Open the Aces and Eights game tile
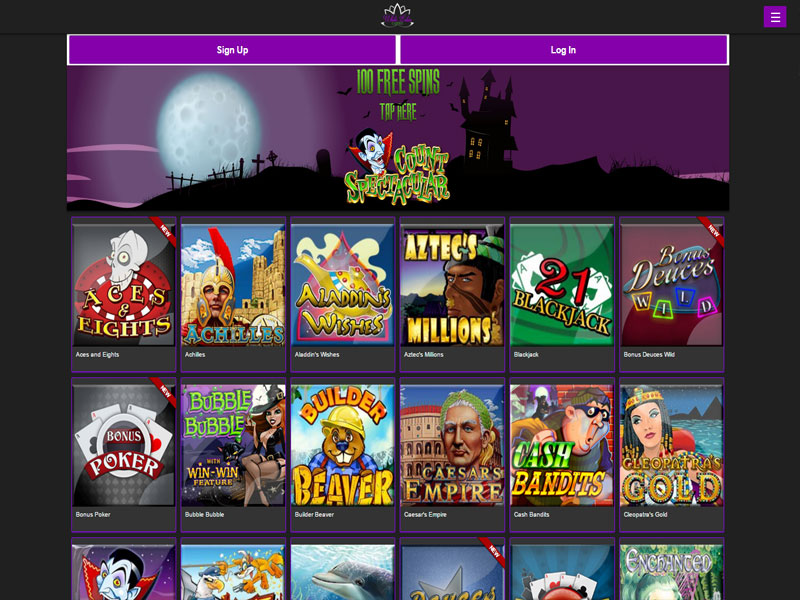The height and width of the screenshot is (600, 800). [x=124, y=294]
